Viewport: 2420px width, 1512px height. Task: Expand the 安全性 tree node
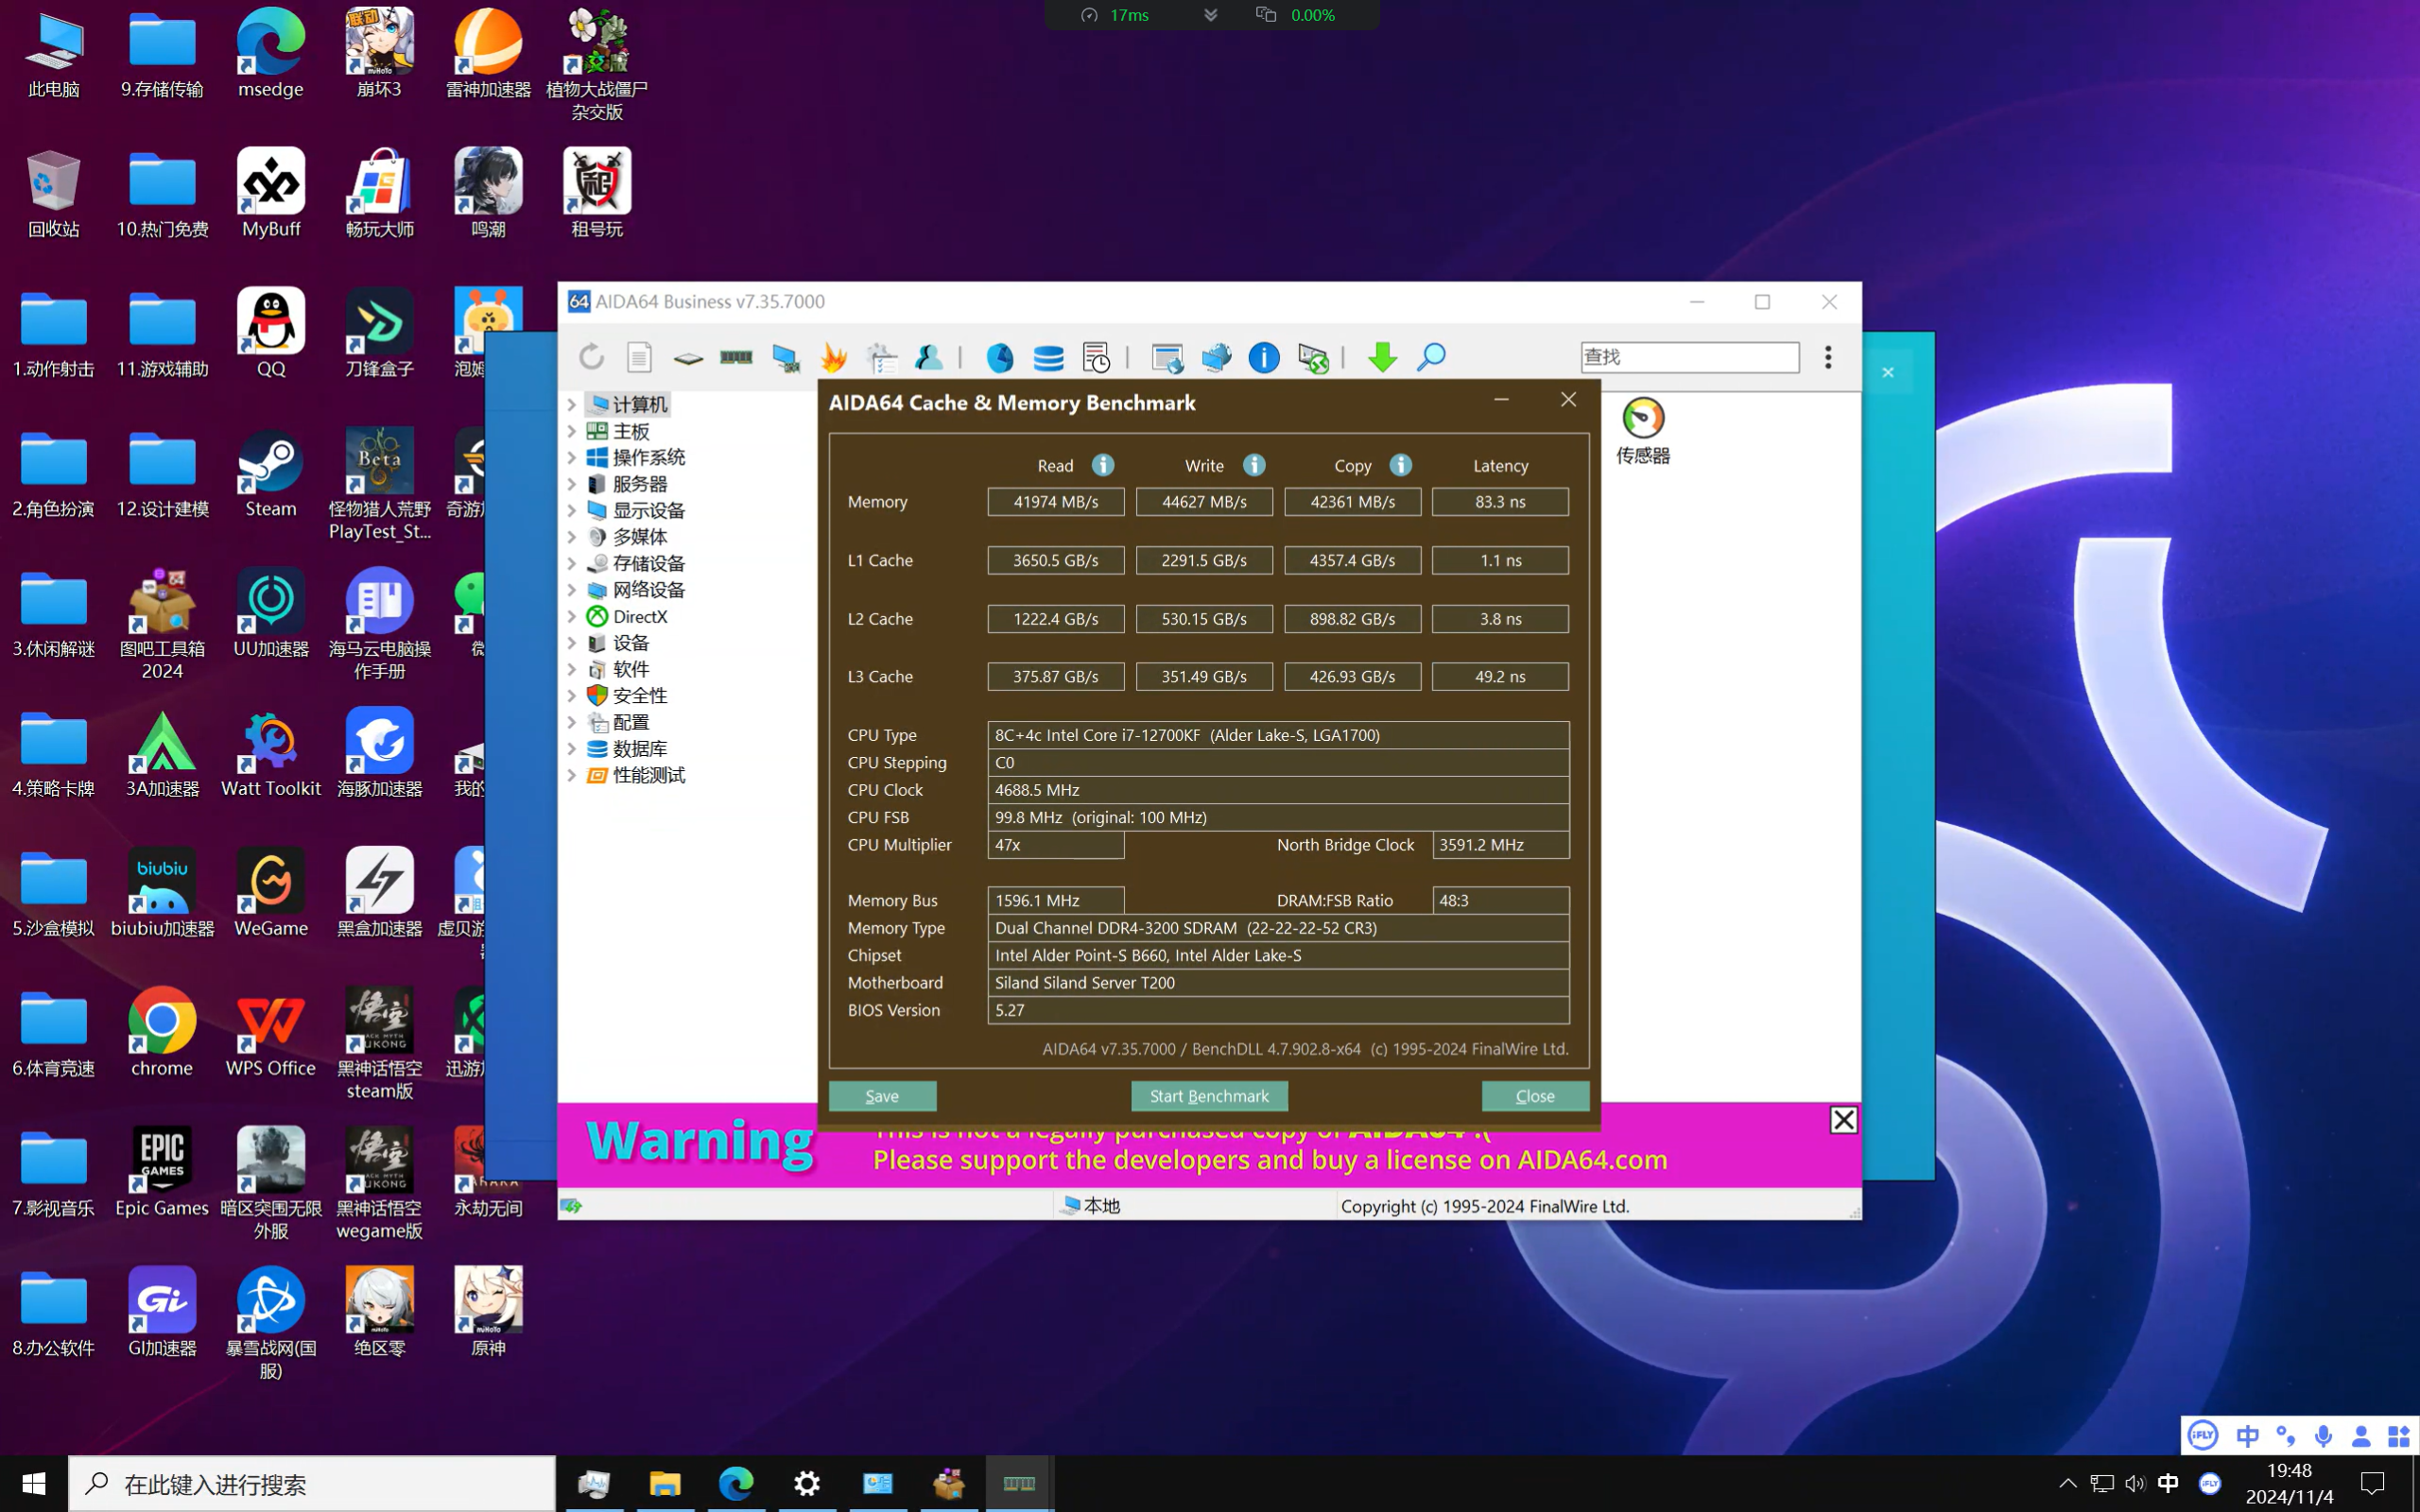pos(572,695)
